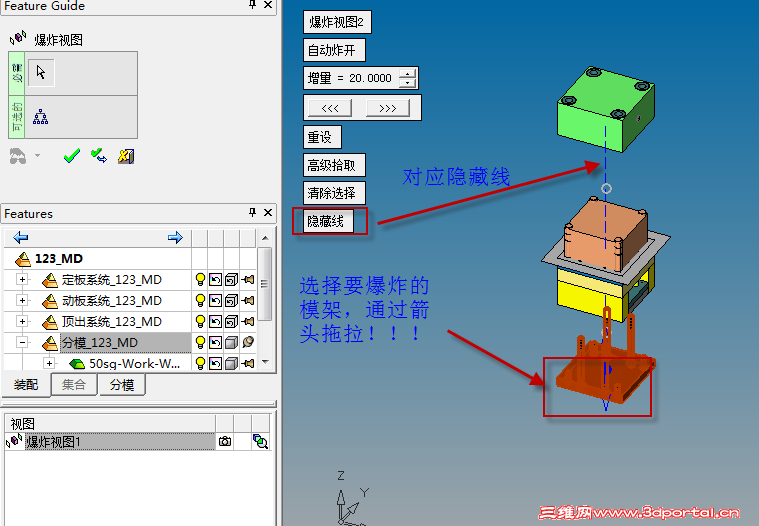The height and width of the screenshot is (526, 759).
Task: Expand the 定板系统_123_MD node
Action: (x=22, y=279)
